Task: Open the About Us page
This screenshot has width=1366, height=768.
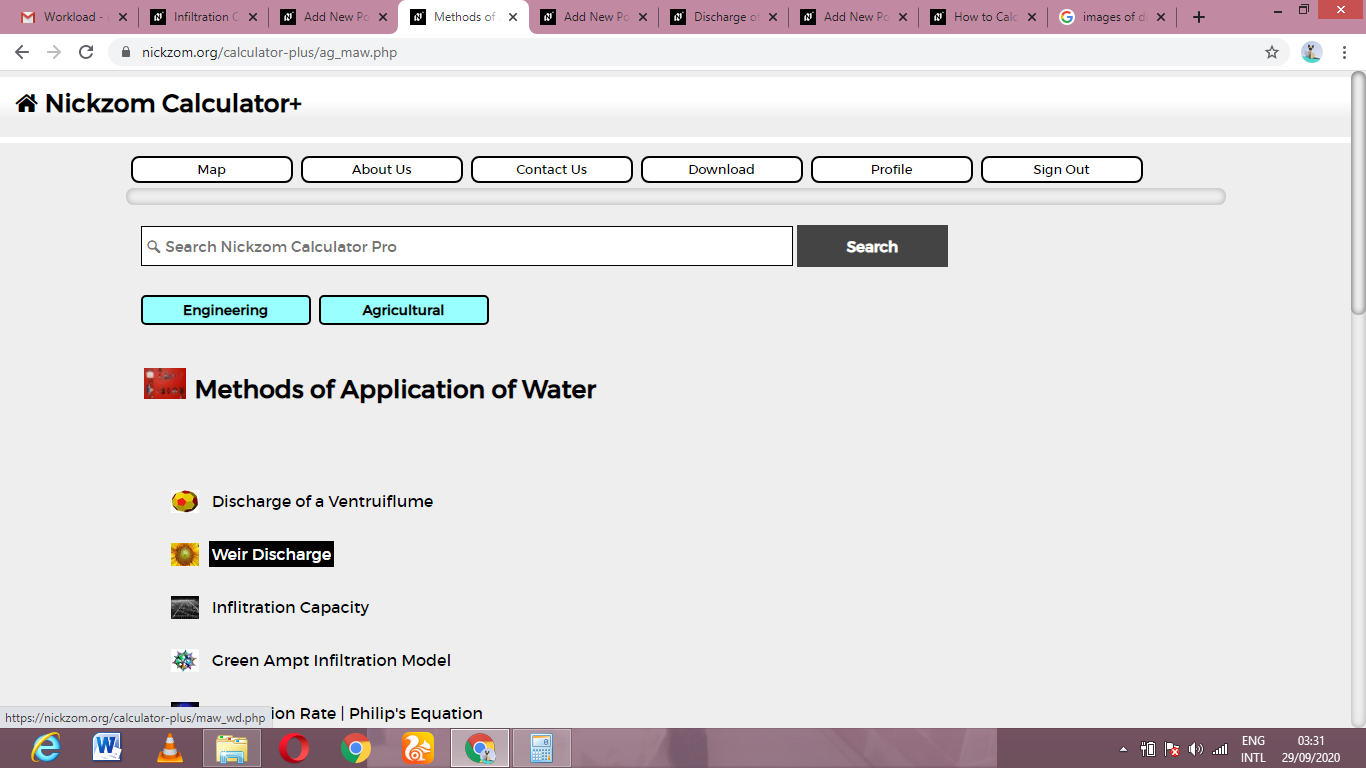Action: 382,169
